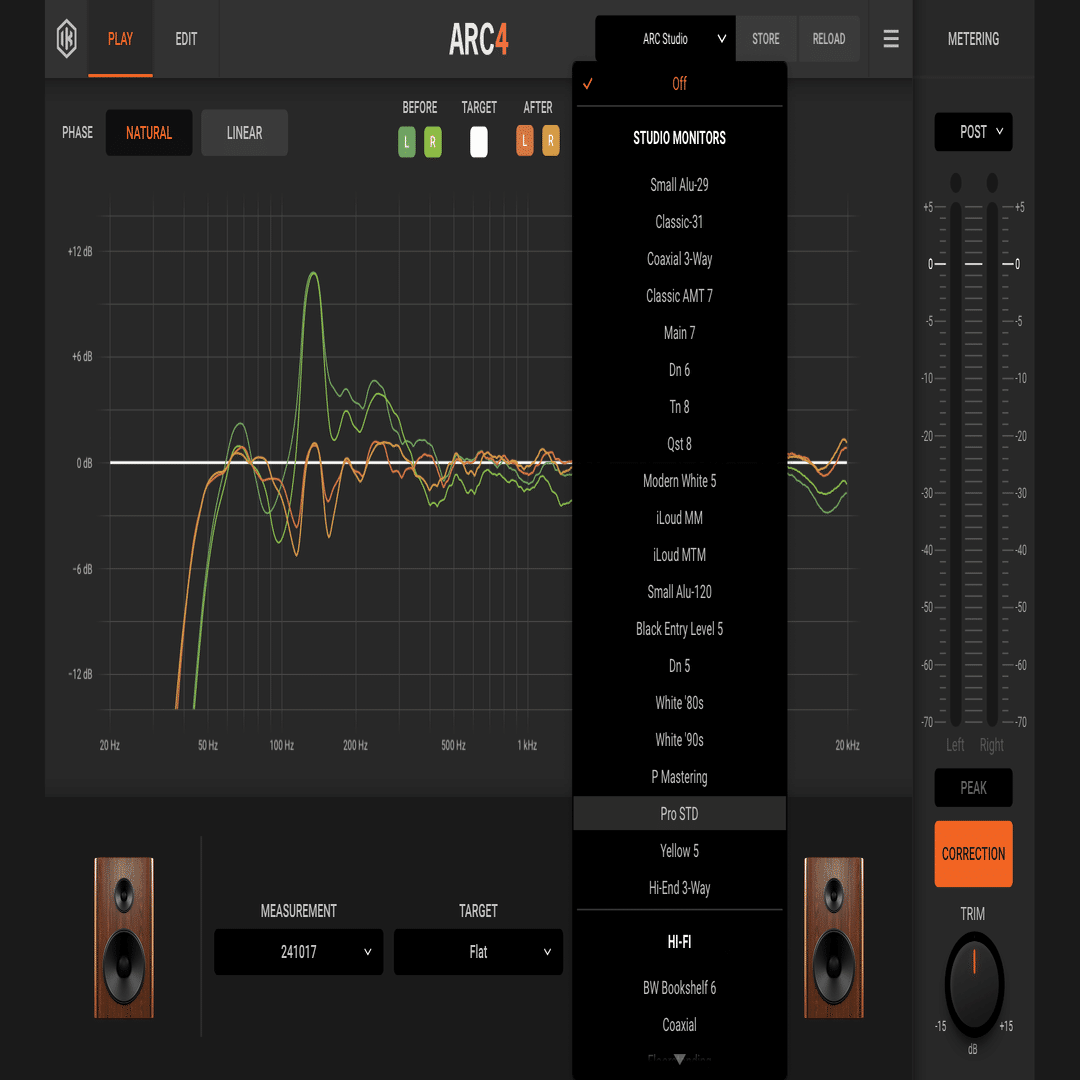1080x1080 pixels.
Task: Choose Classic AMT 7 monitor
Action: click(x=679, y=295)
